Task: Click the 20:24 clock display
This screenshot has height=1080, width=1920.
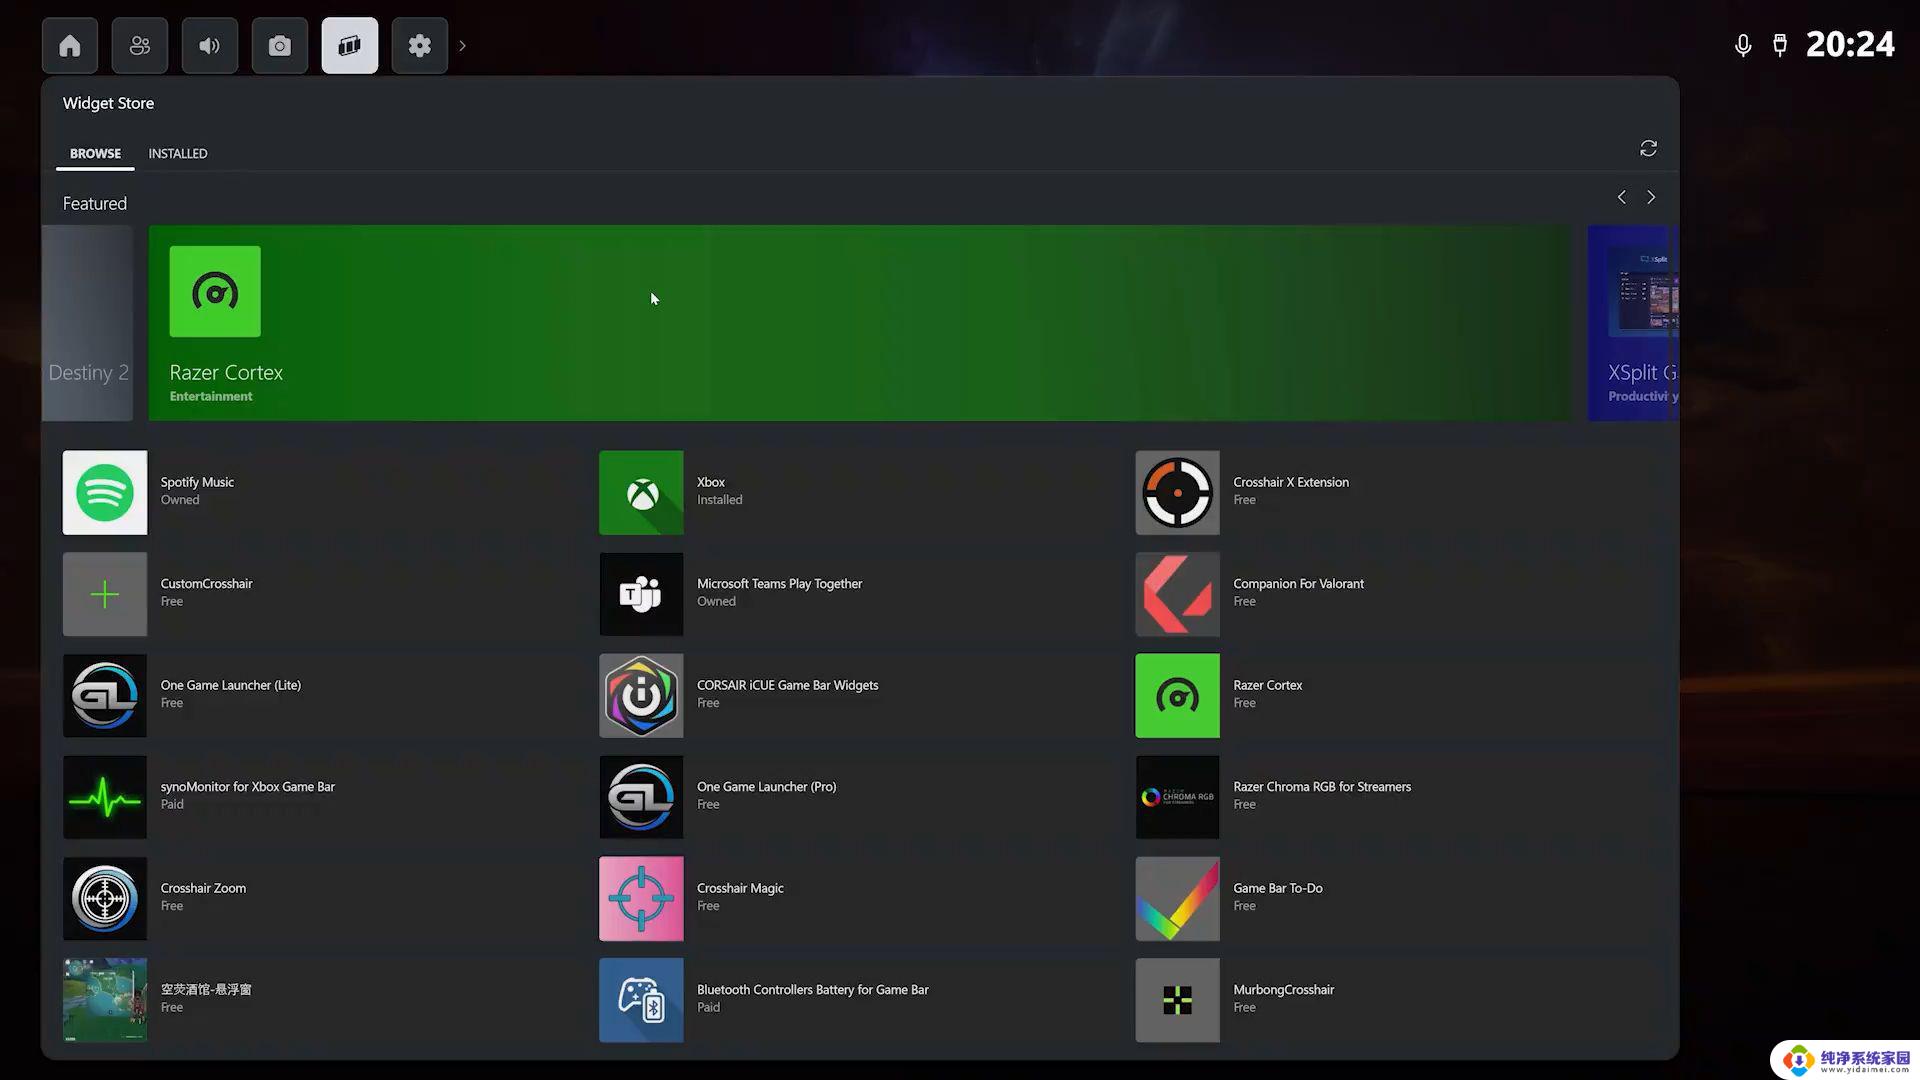Action: click(1850, 44)
